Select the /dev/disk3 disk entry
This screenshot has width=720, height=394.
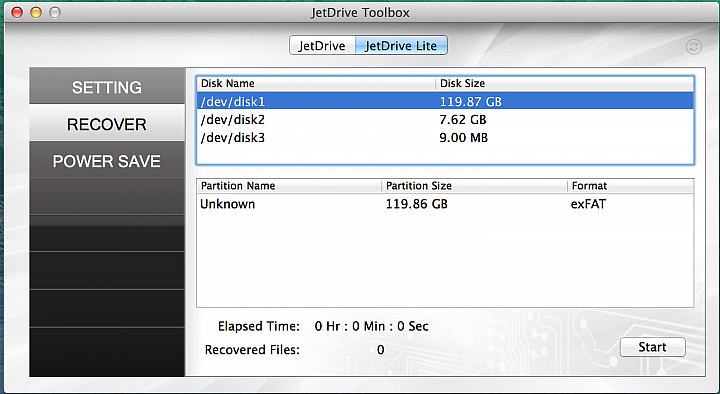tap(445, 137)
